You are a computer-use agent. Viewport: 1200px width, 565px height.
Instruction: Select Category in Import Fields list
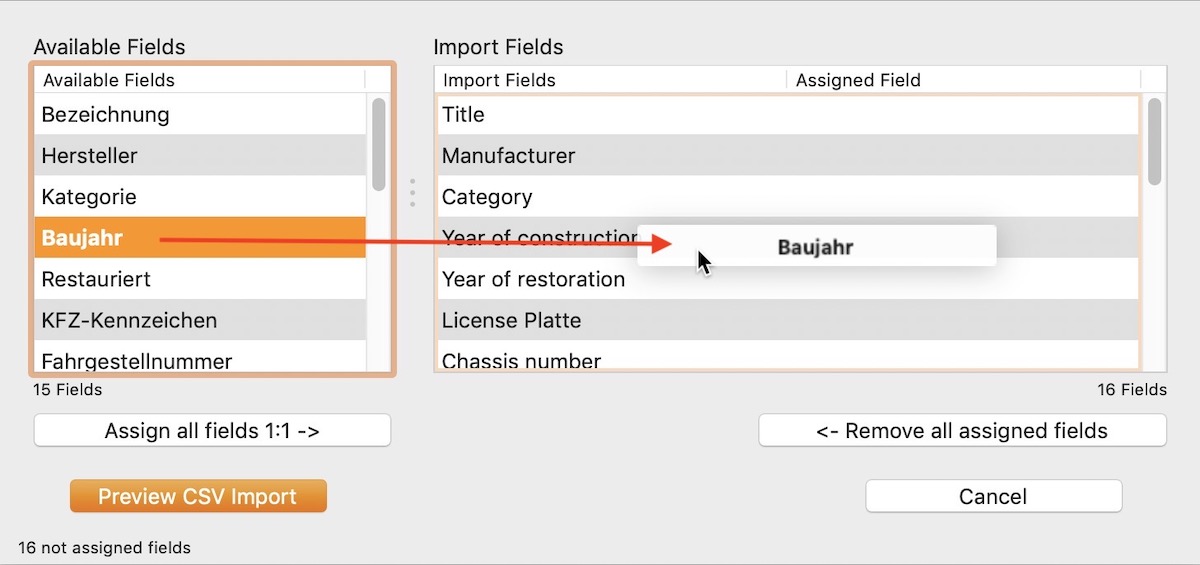788,197
